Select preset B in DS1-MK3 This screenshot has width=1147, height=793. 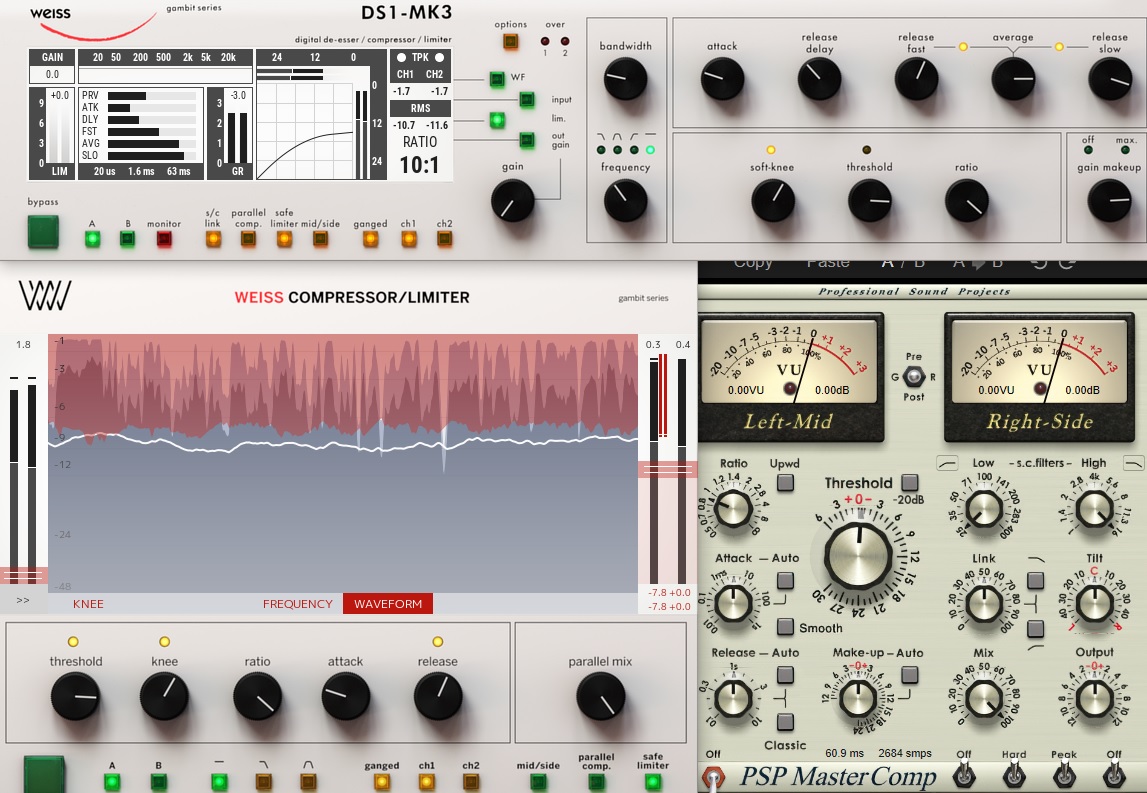click(x=127, y=238)
